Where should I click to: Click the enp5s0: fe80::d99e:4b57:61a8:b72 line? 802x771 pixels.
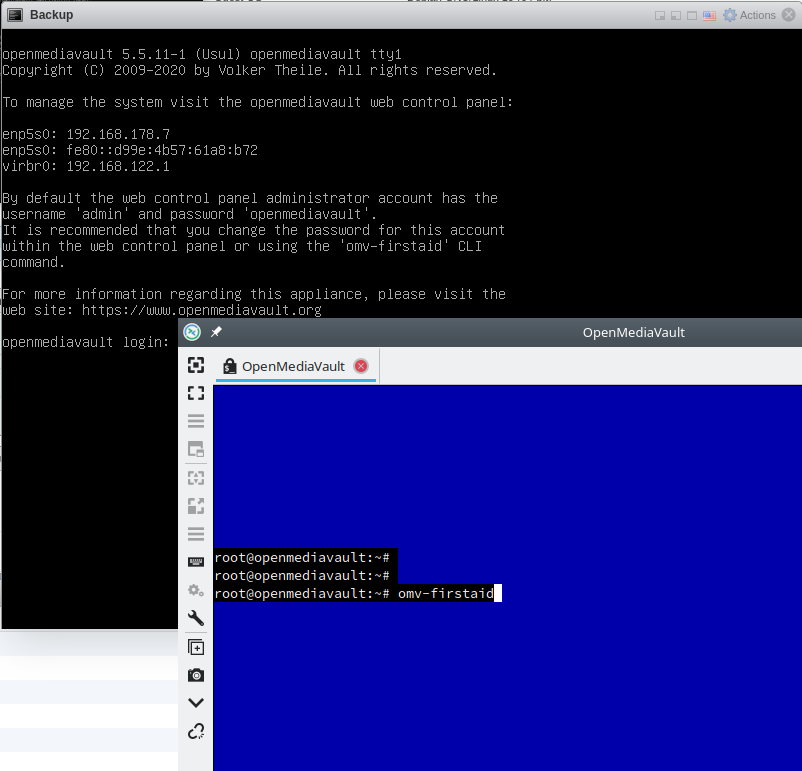point(130,150)
